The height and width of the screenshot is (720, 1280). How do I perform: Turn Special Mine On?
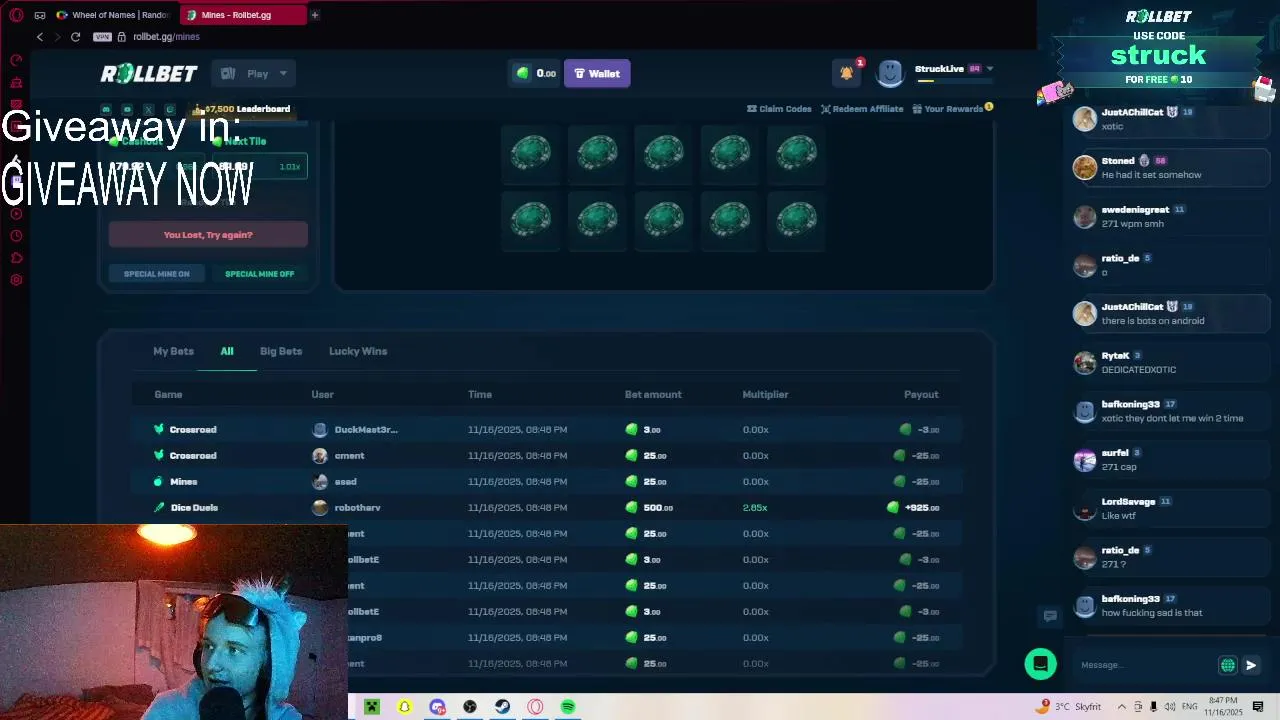pyautogui.click(x=157, y=274)
